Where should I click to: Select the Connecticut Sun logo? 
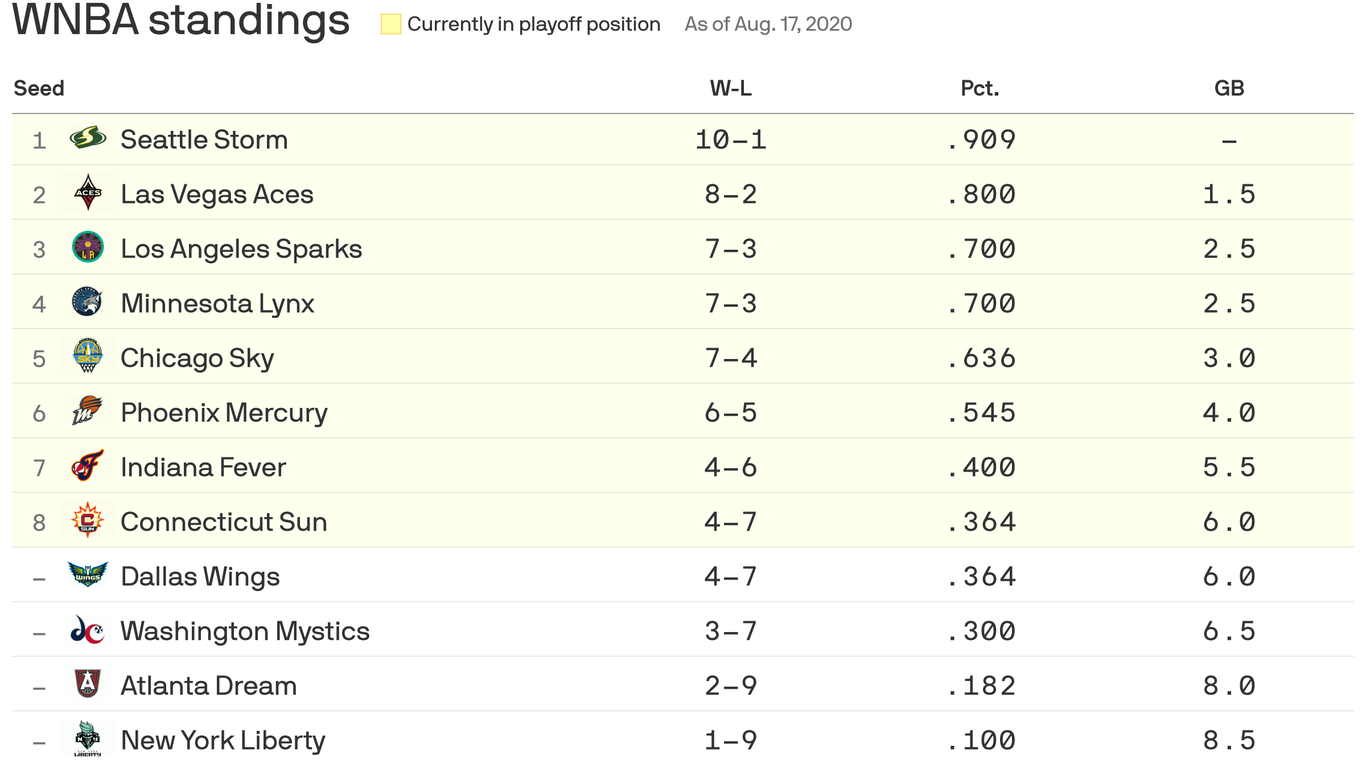tap(88, 521)
